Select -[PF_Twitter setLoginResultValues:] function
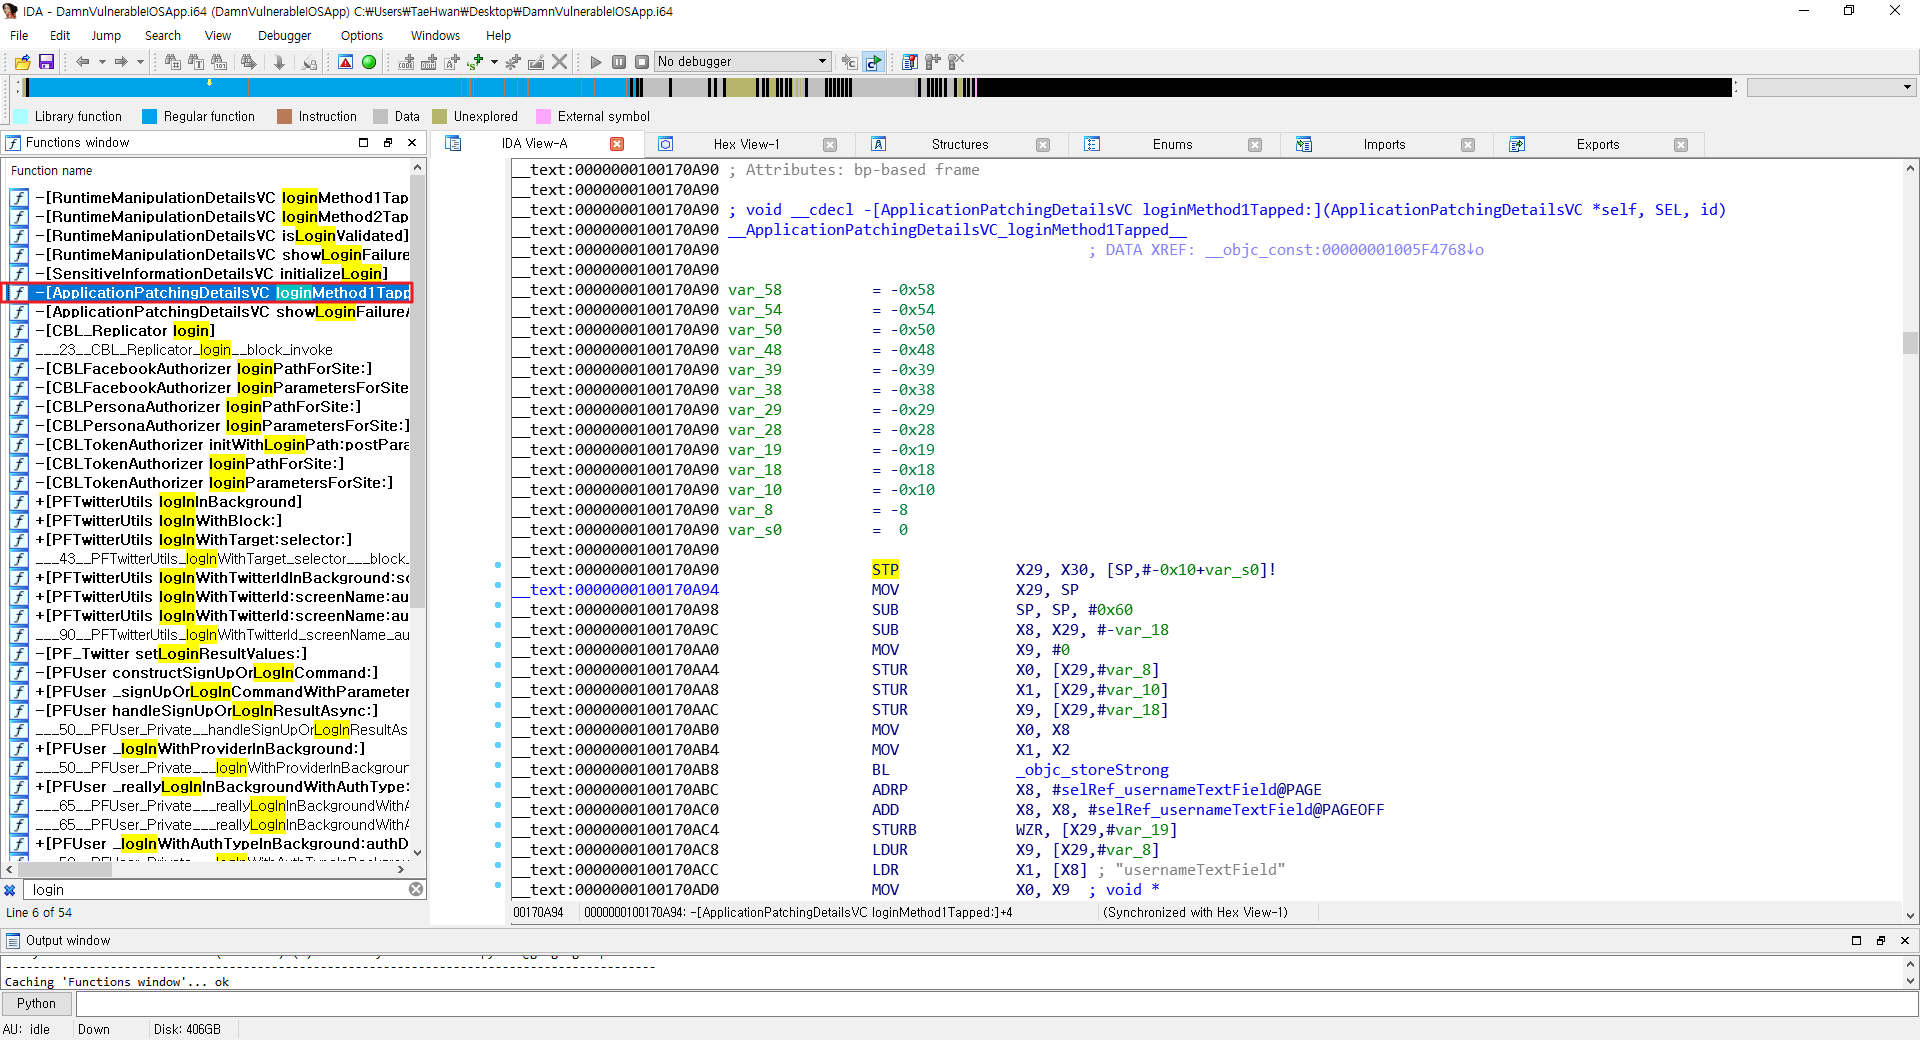The height and width of the screenshot is (1040, 1920). point(171,654)
